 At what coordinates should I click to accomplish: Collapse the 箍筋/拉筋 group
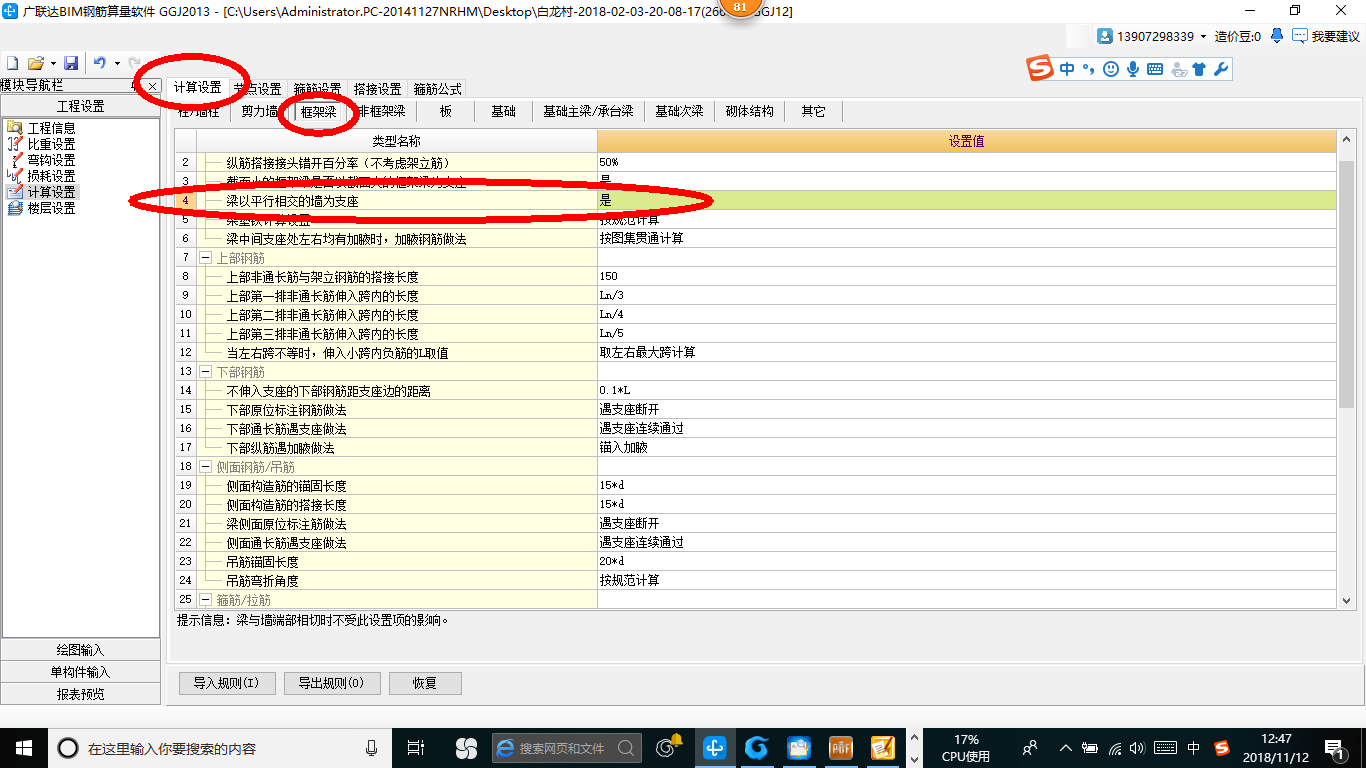click(205, 600)
